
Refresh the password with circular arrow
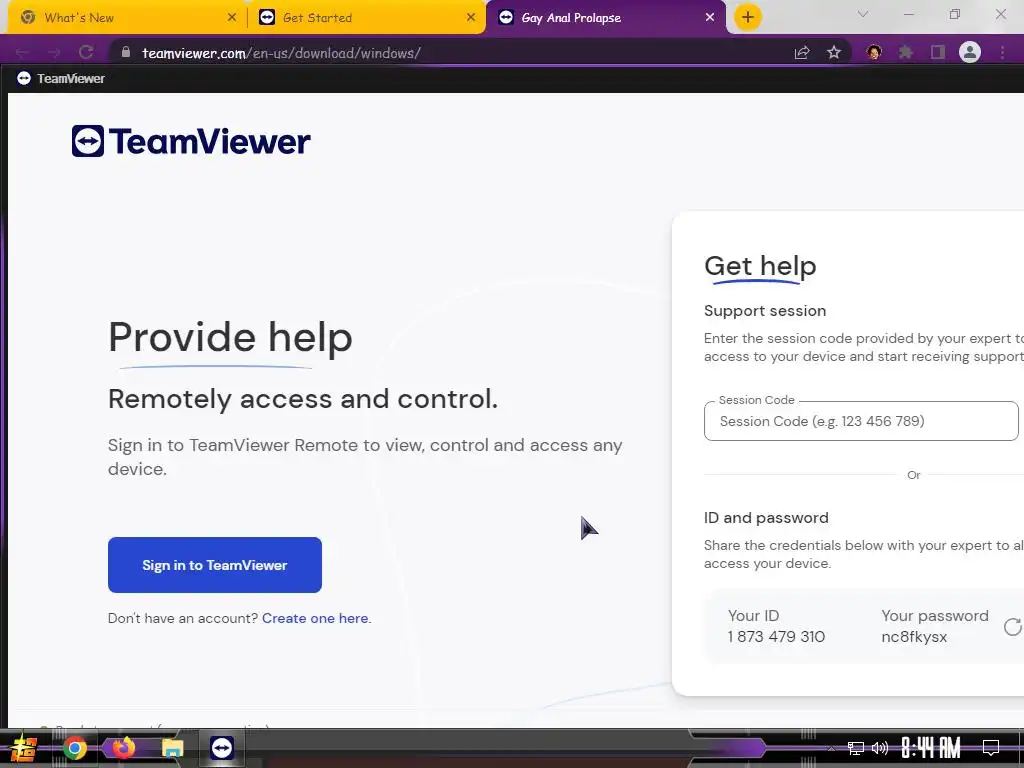[1013, 627]
